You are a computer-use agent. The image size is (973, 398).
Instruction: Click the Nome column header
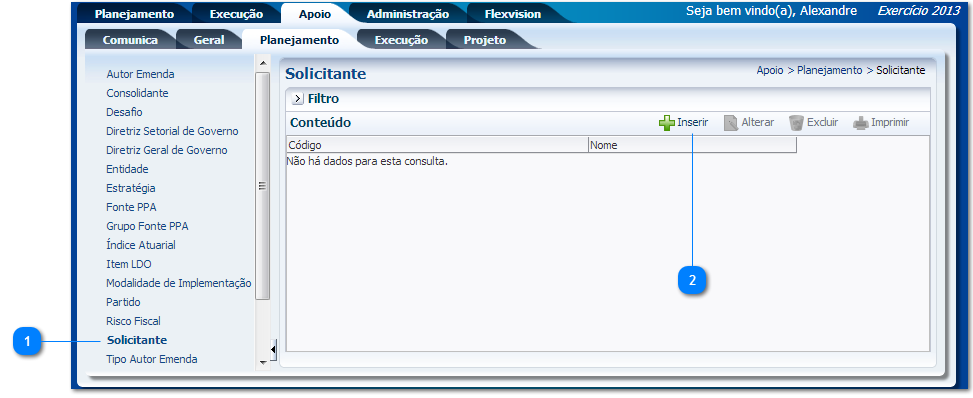tap(692, 145)
